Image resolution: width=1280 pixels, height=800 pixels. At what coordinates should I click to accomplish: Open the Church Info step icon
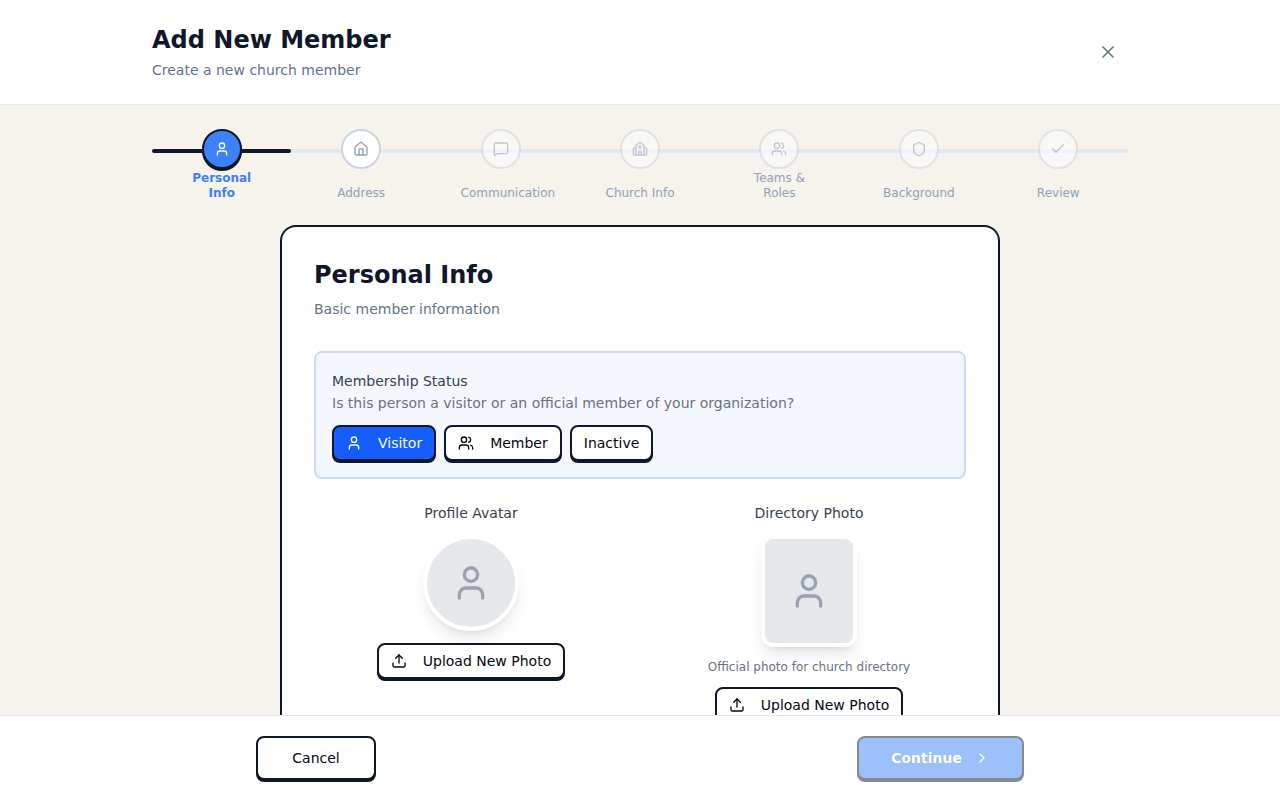[x=639, y=148]
